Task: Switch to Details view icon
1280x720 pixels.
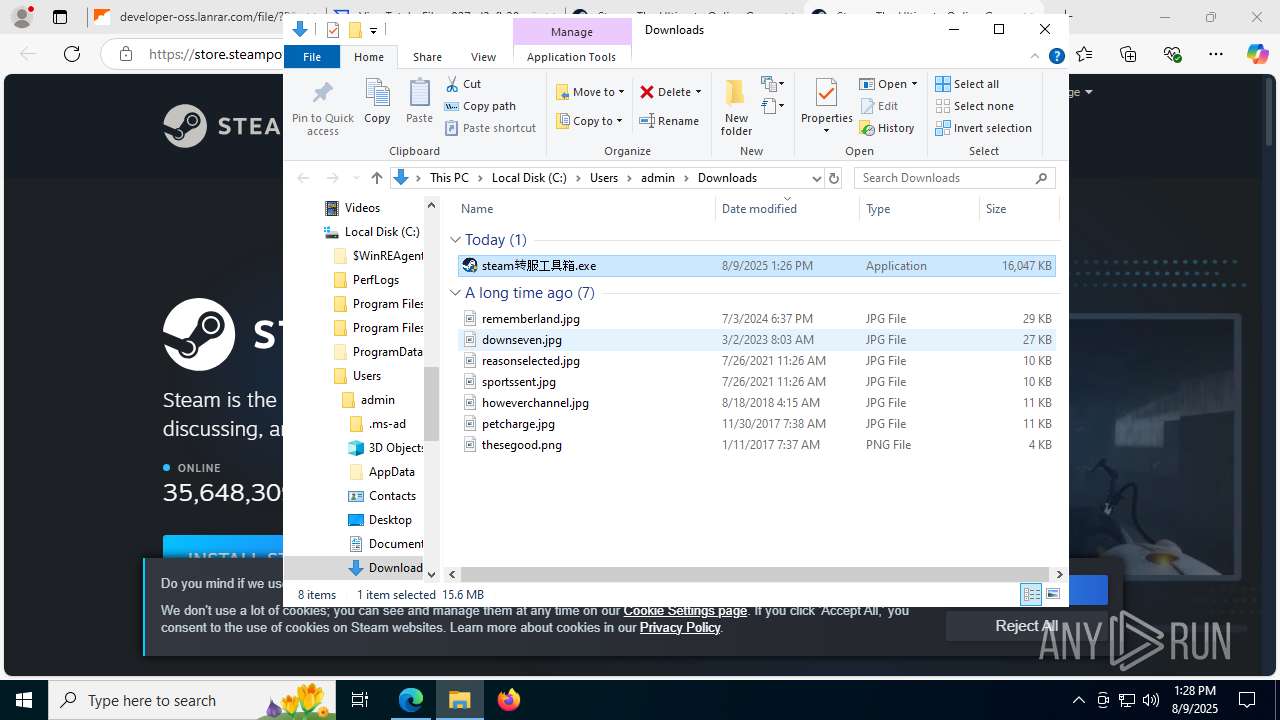Action: (1031, 595)
